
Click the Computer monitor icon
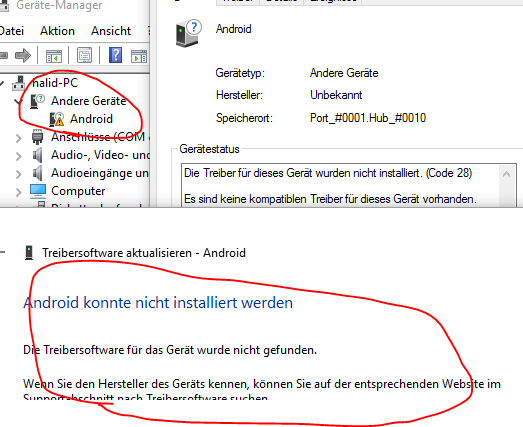pyautogui.click(x=38, y=191)
